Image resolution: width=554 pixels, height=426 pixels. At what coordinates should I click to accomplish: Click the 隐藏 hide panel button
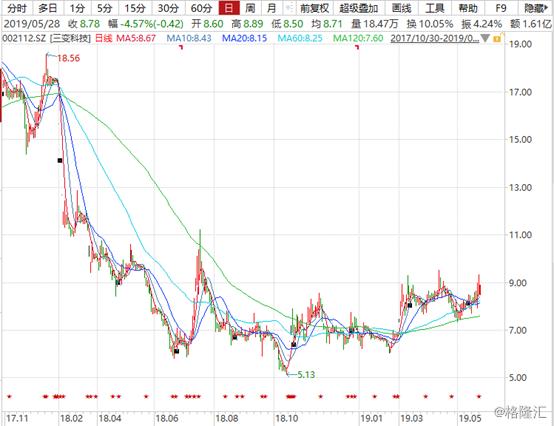pyautogui.click(x=536, y=8)
